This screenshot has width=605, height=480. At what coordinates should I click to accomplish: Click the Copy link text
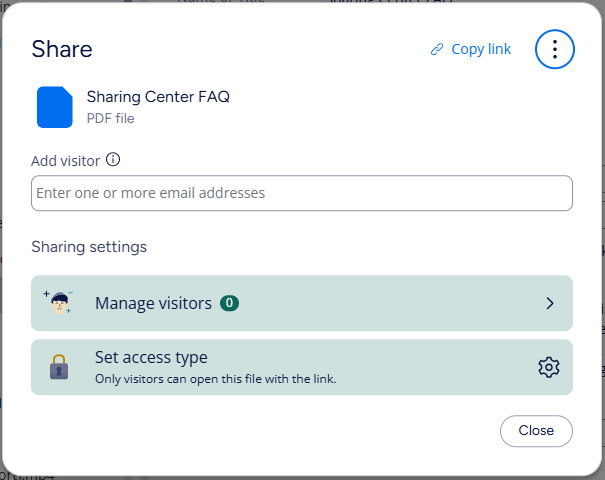coord(481,49)
